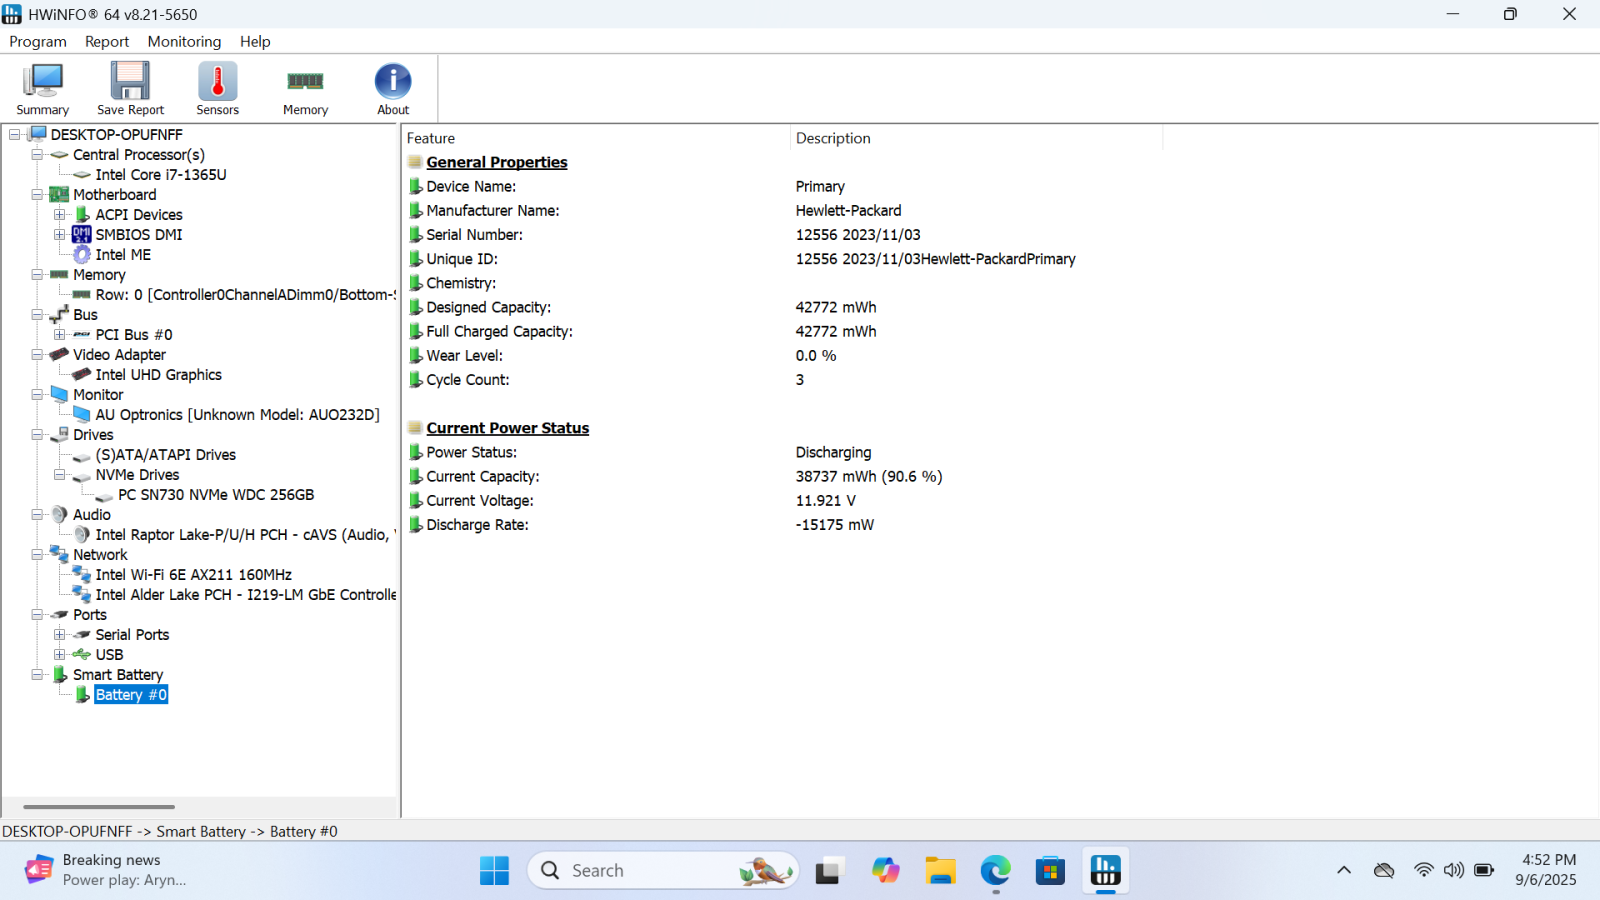Collapse the Smart Battery node
Image resolution: width=1600 pixels, height=900 pixels.
click(38, 674)
